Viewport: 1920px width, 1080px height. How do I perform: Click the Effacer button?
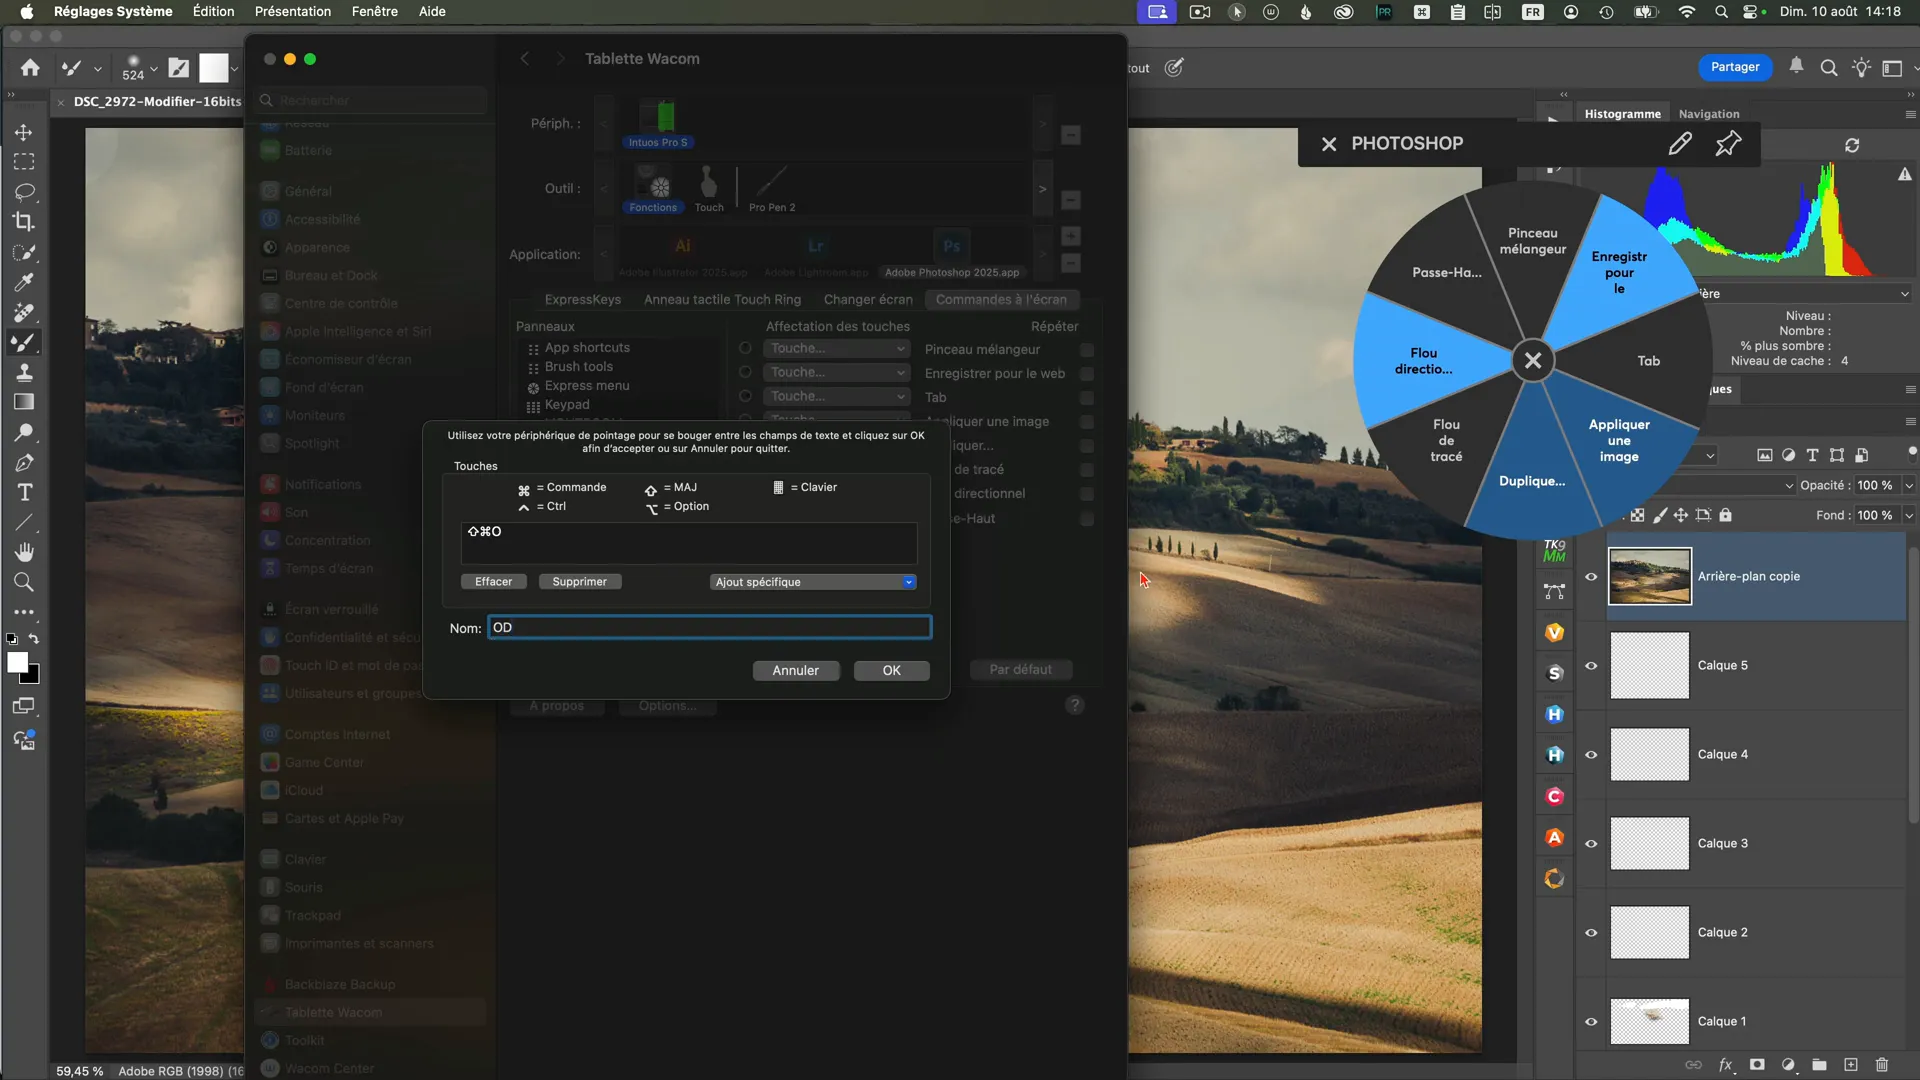[x=493, y=582]
